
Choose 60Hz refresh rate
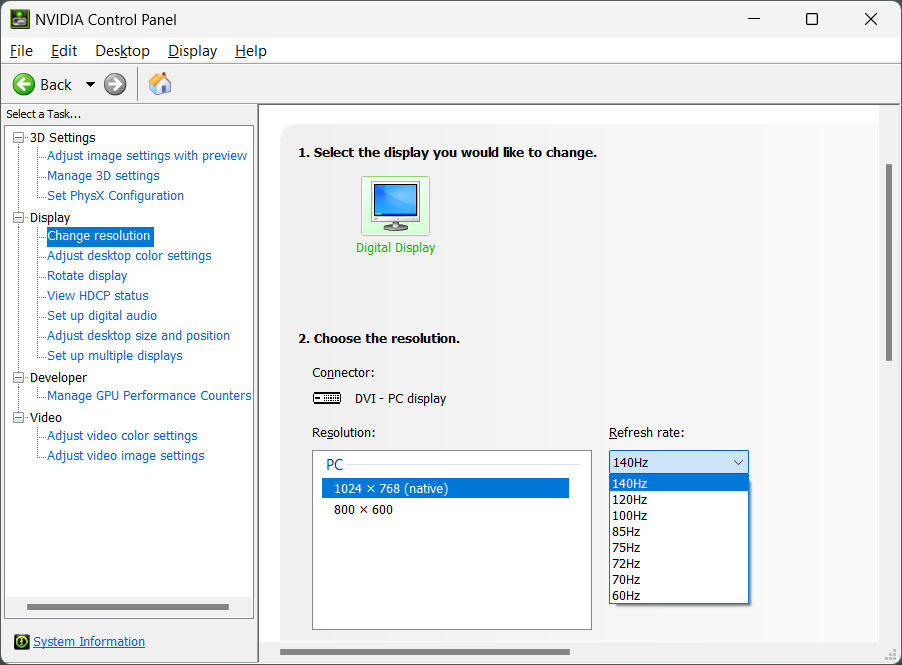click(679, 595)
